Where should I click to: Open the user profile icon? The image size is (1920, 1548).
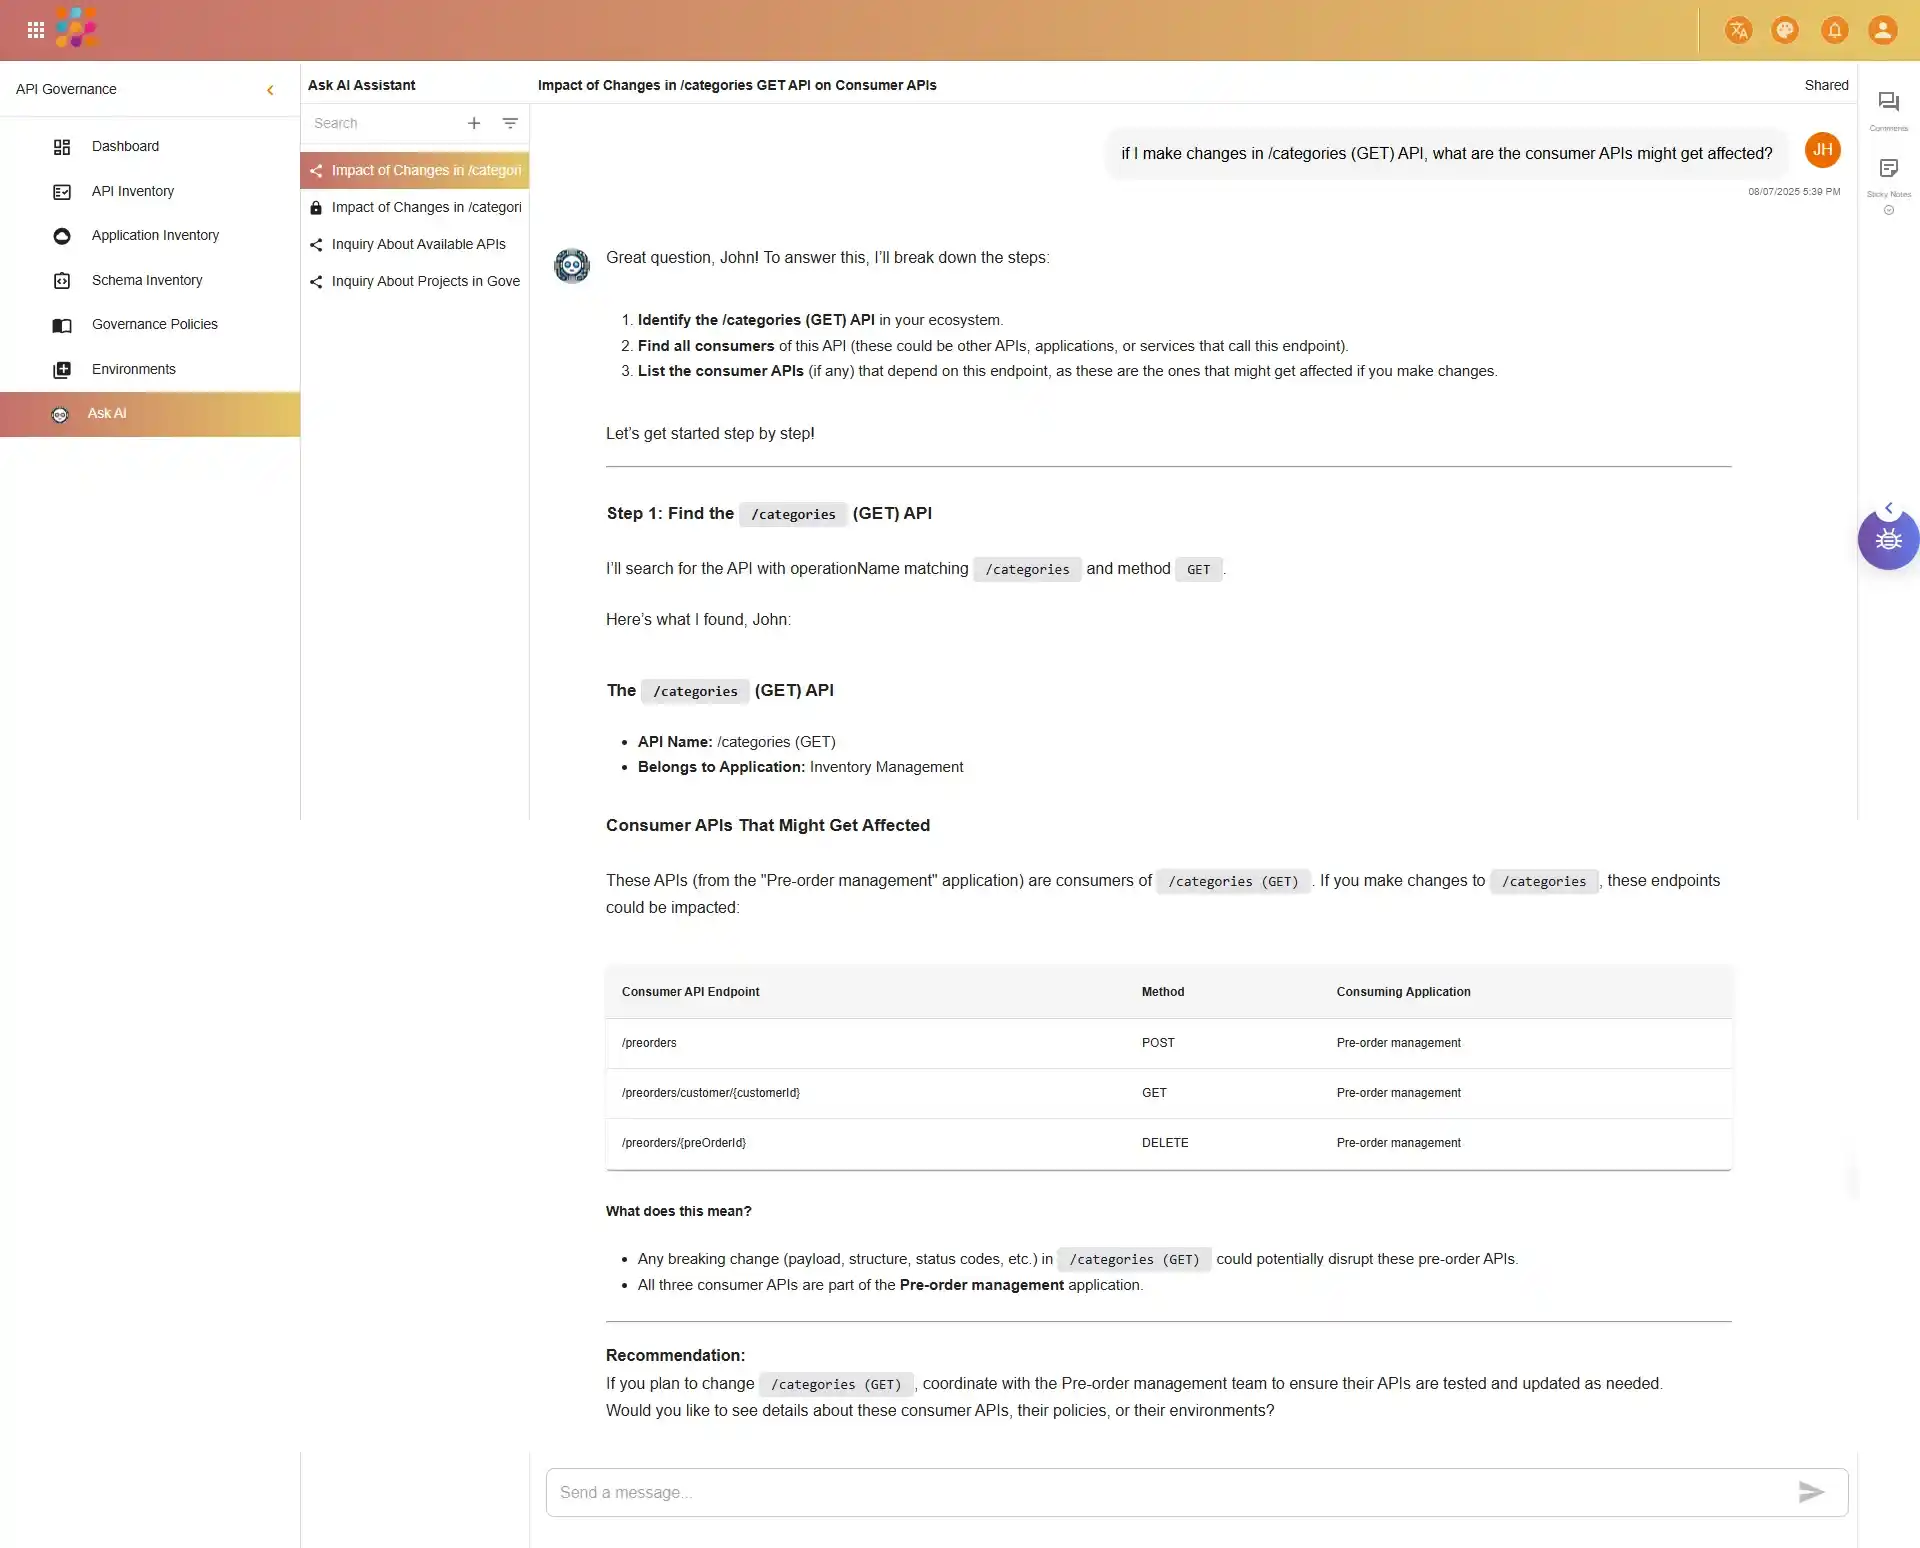[1882, 30]
